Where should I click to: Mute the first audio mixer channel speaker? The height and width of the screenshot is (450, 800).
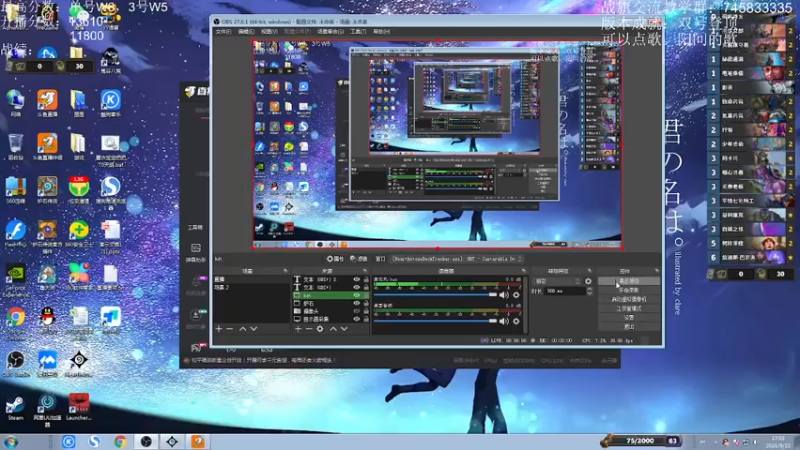pos(504,295)
